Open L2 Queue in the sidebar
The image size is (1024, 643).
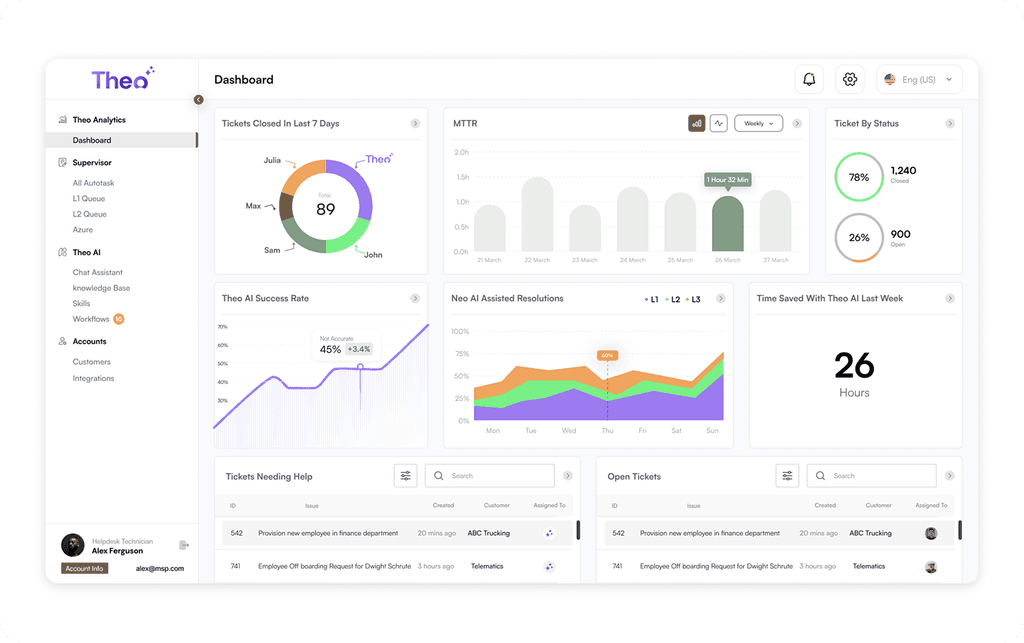point(89,214)
